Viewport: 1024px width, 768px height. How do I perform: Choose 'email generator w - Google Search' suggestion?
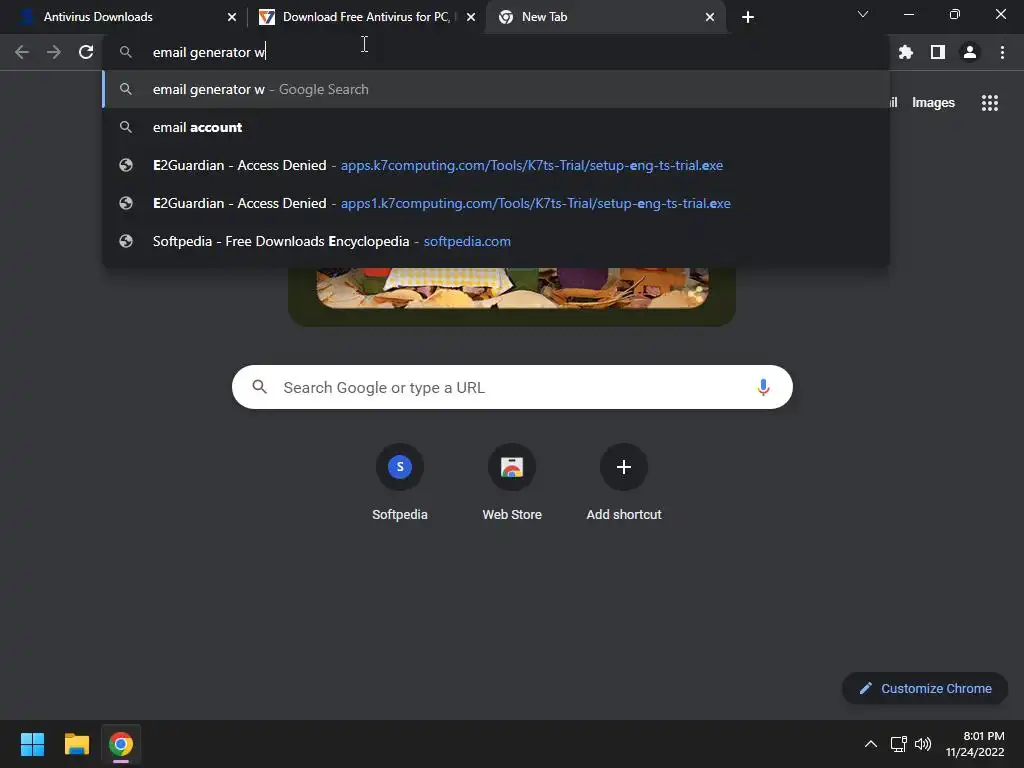point(496,89)
